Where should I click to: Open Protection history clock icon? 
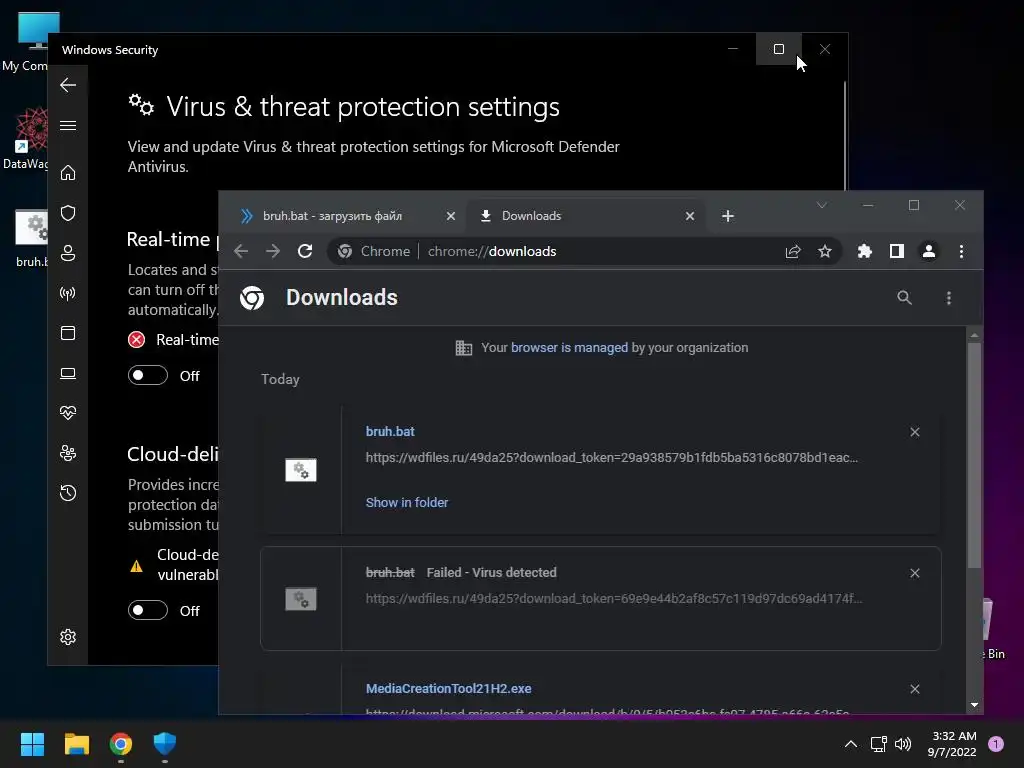(x=68, y=492)
